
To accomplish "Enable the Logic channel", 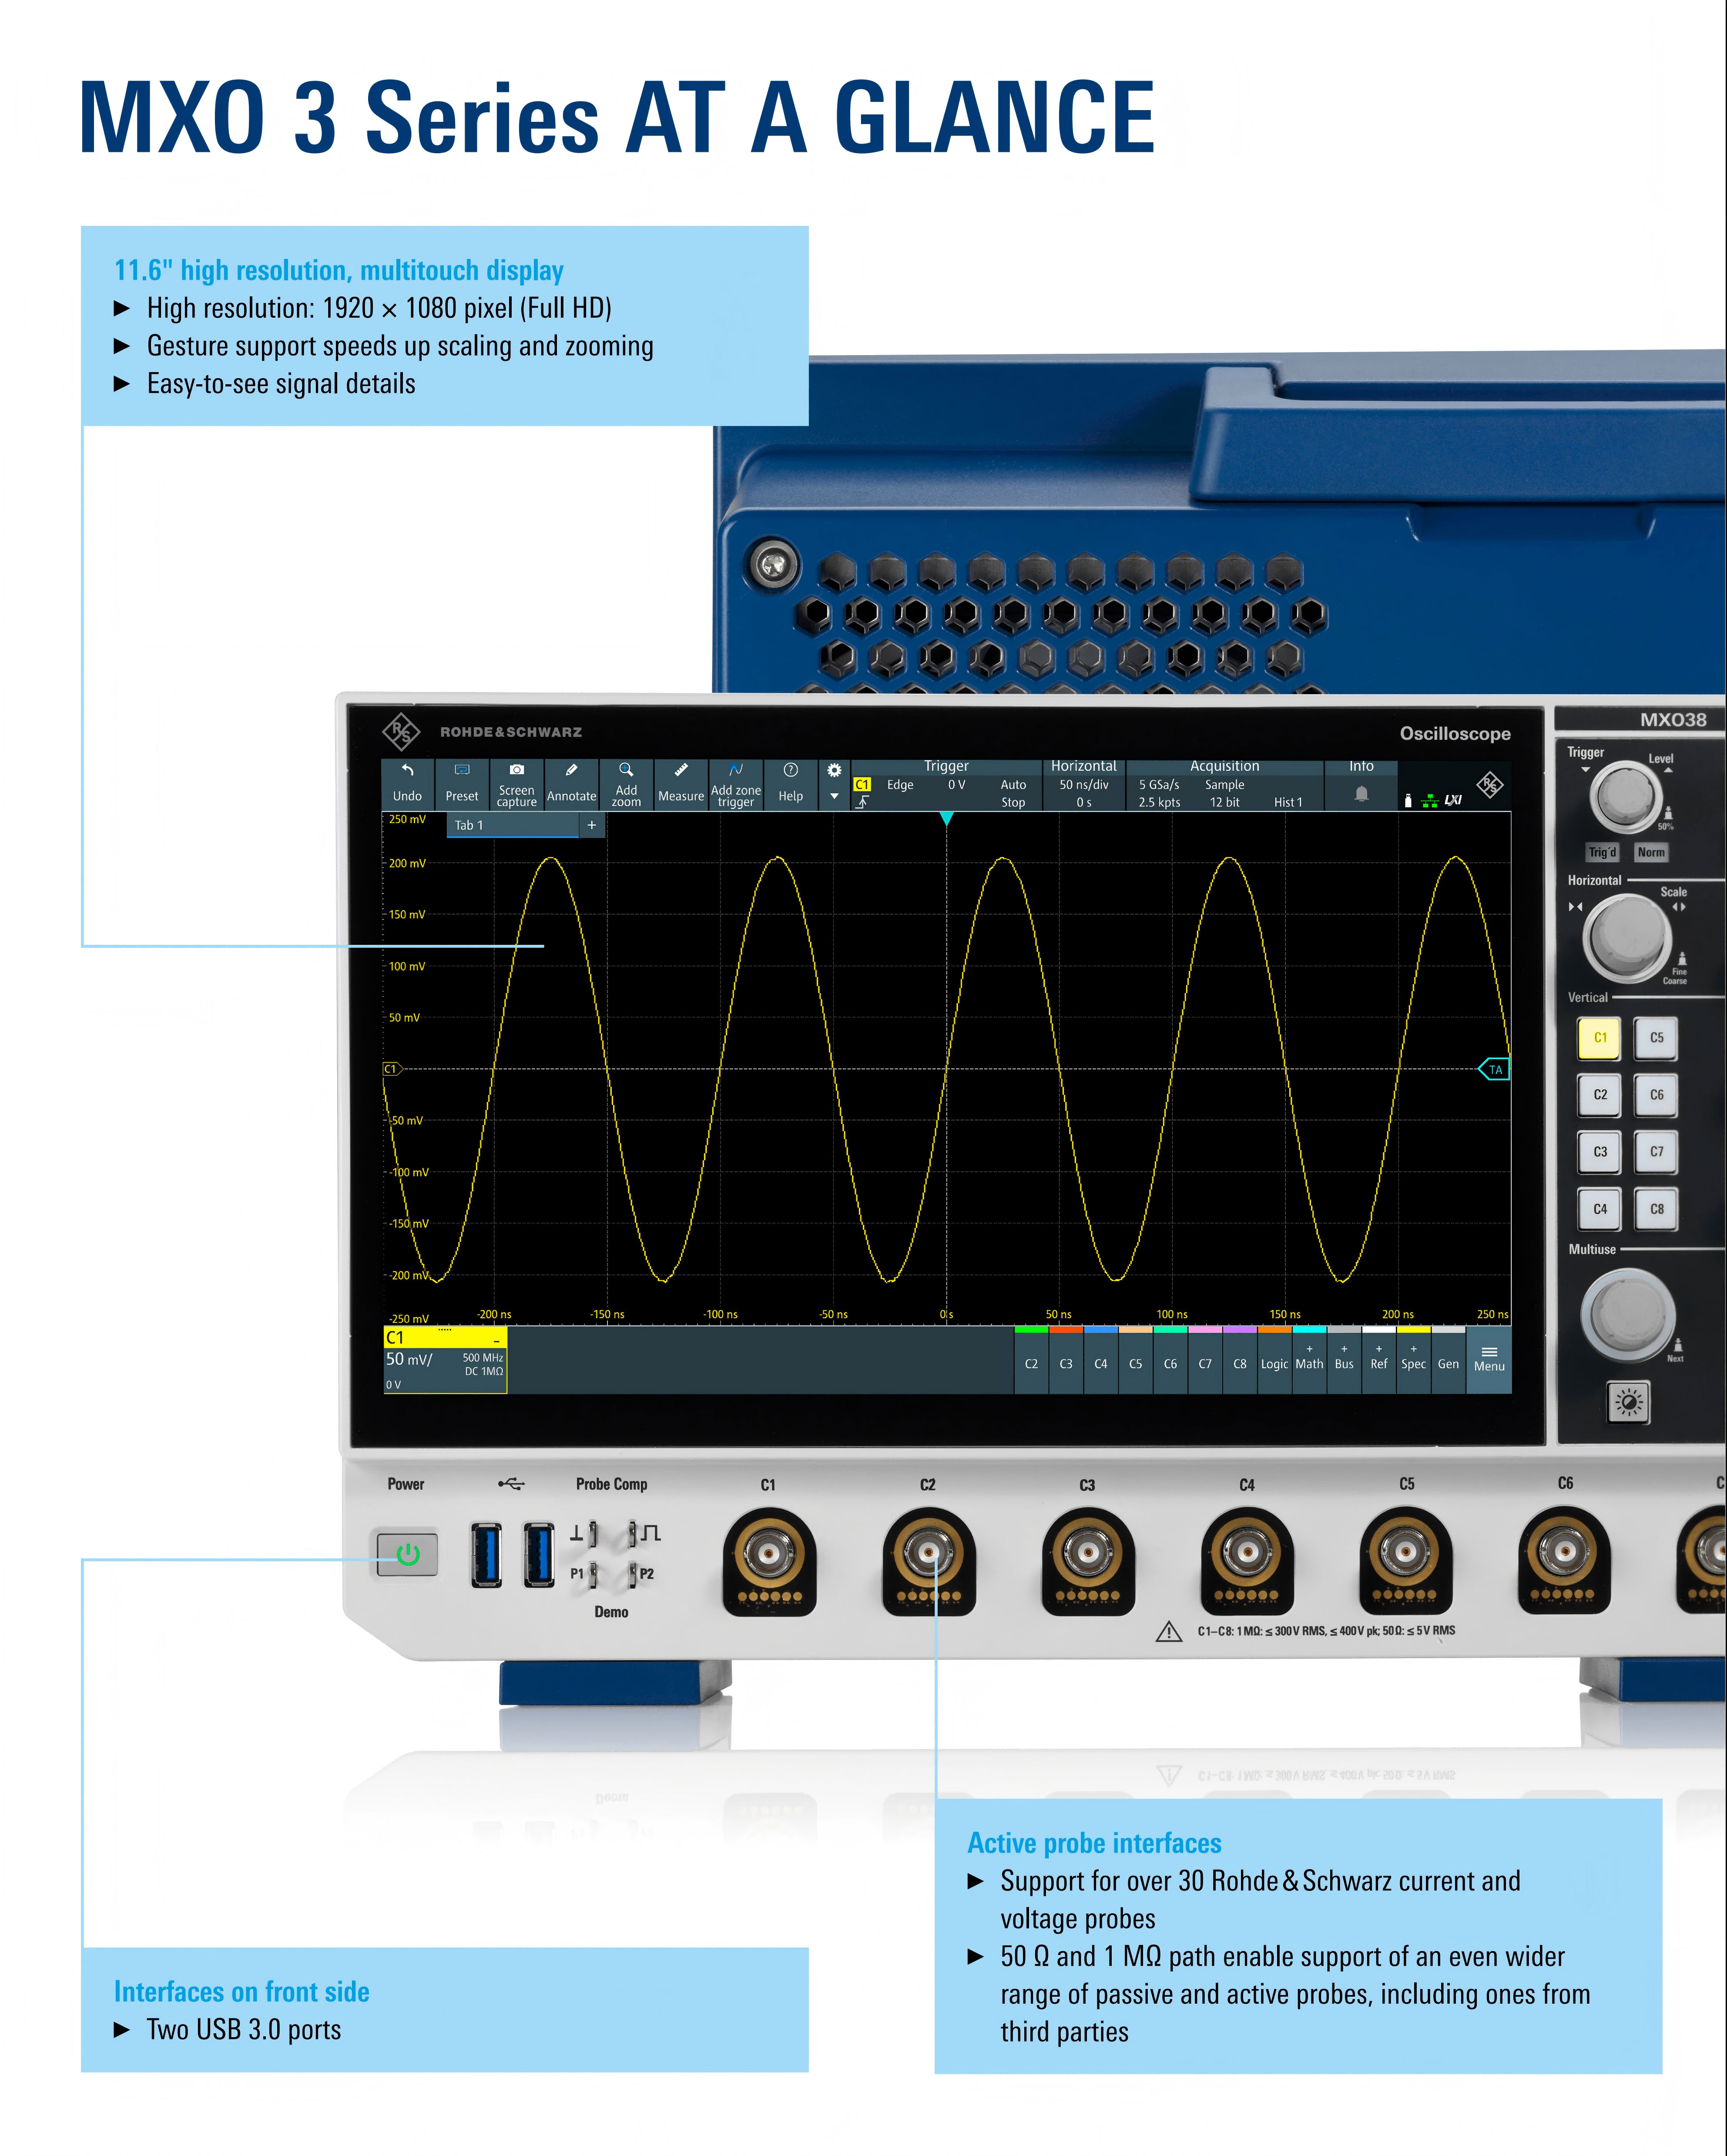I will point(1274,1363).
